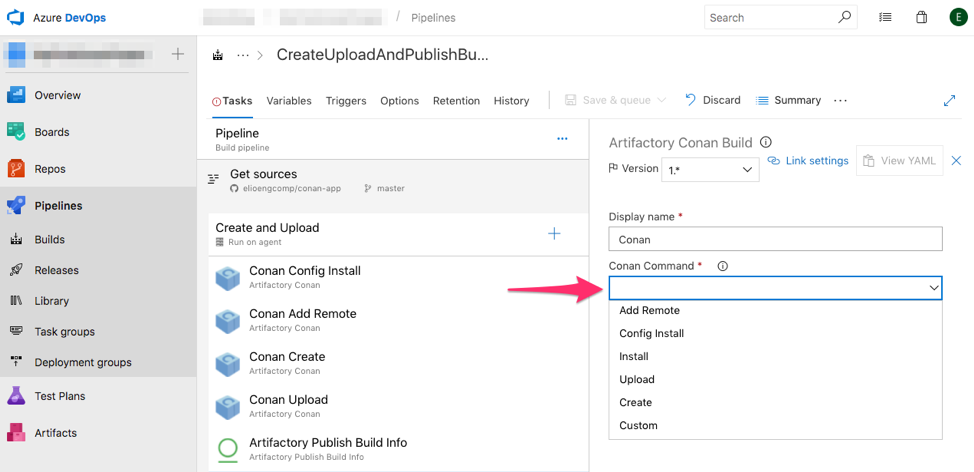Click the Azure DevOps logo icon
This screenshot has height=472, width=974.
click(16, 18)
